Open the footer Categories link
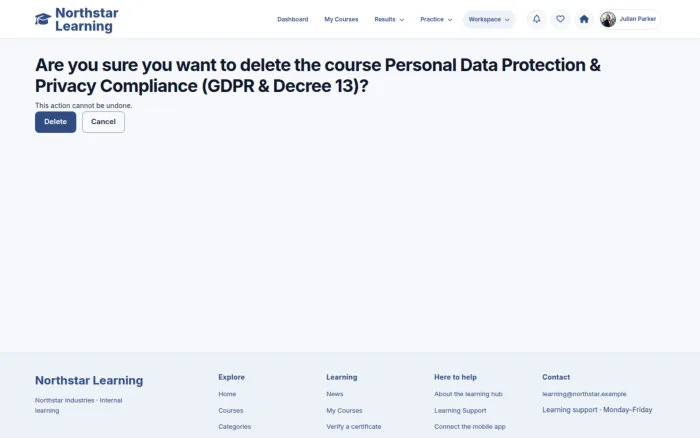The image size is (700, 438). pos(234,426)
